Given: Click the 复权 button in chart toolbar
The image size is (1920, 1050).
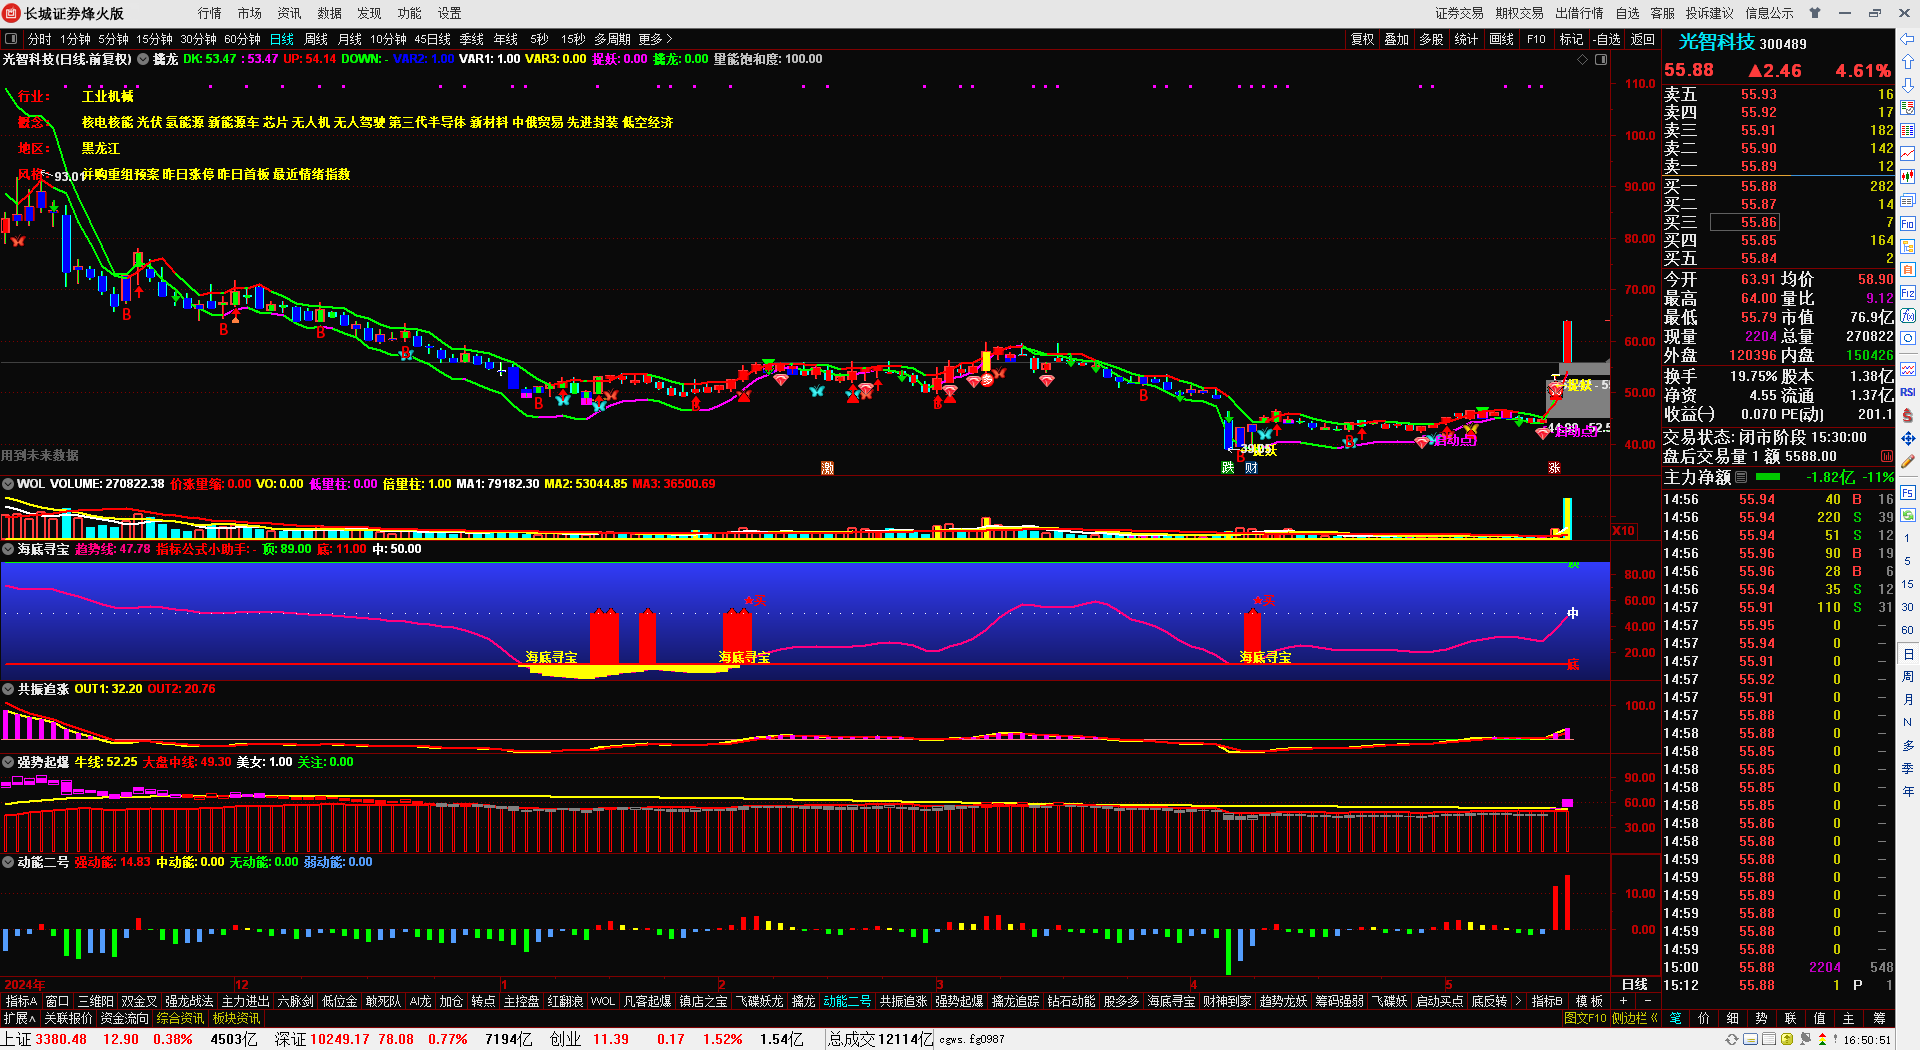Looking at the screenshot, I should (1362, 39).
